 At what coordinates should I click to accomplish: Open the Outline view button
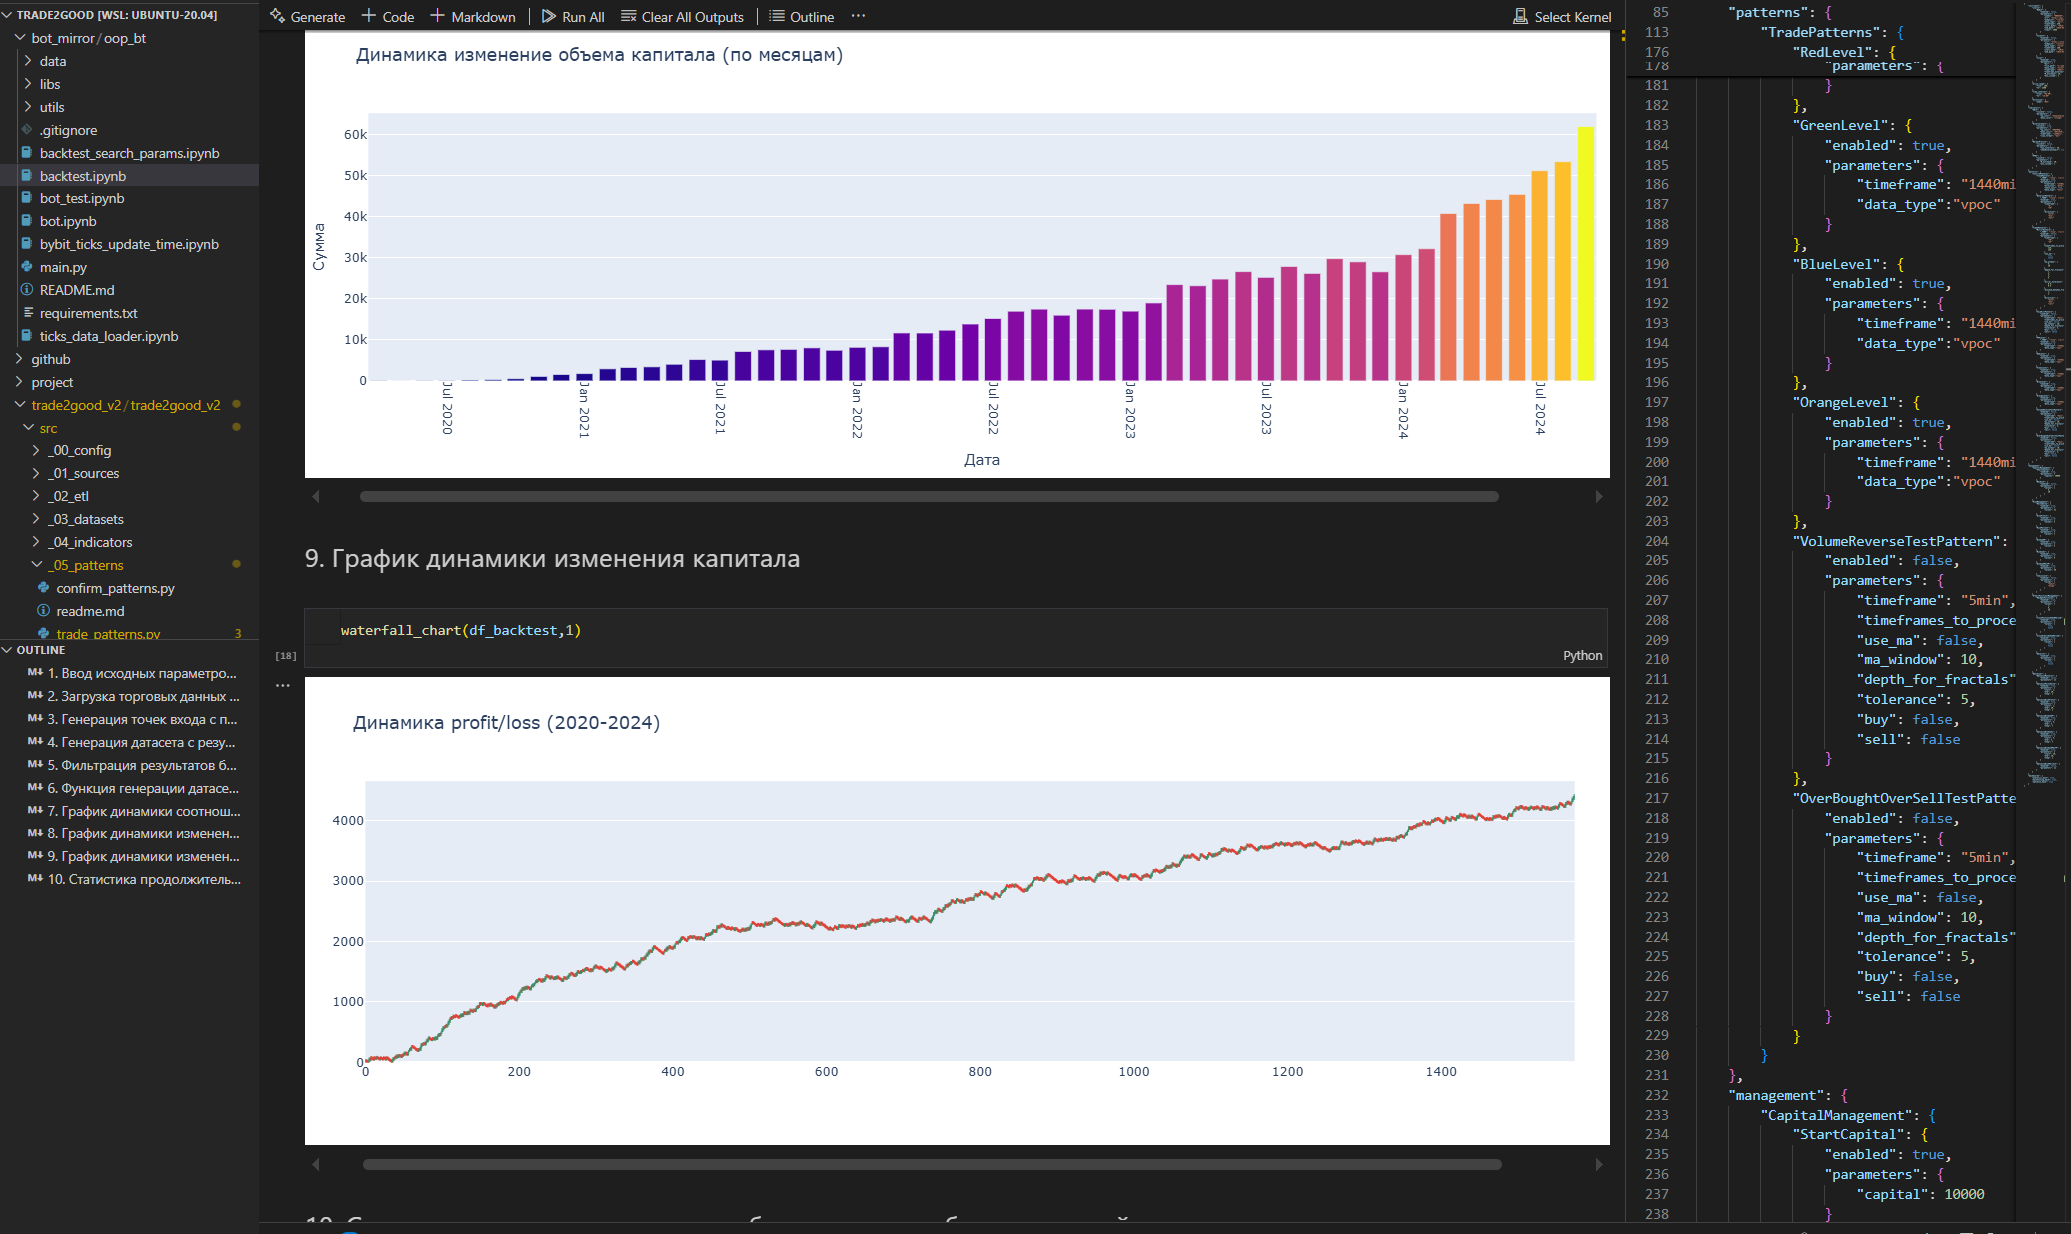click(801, 16)
